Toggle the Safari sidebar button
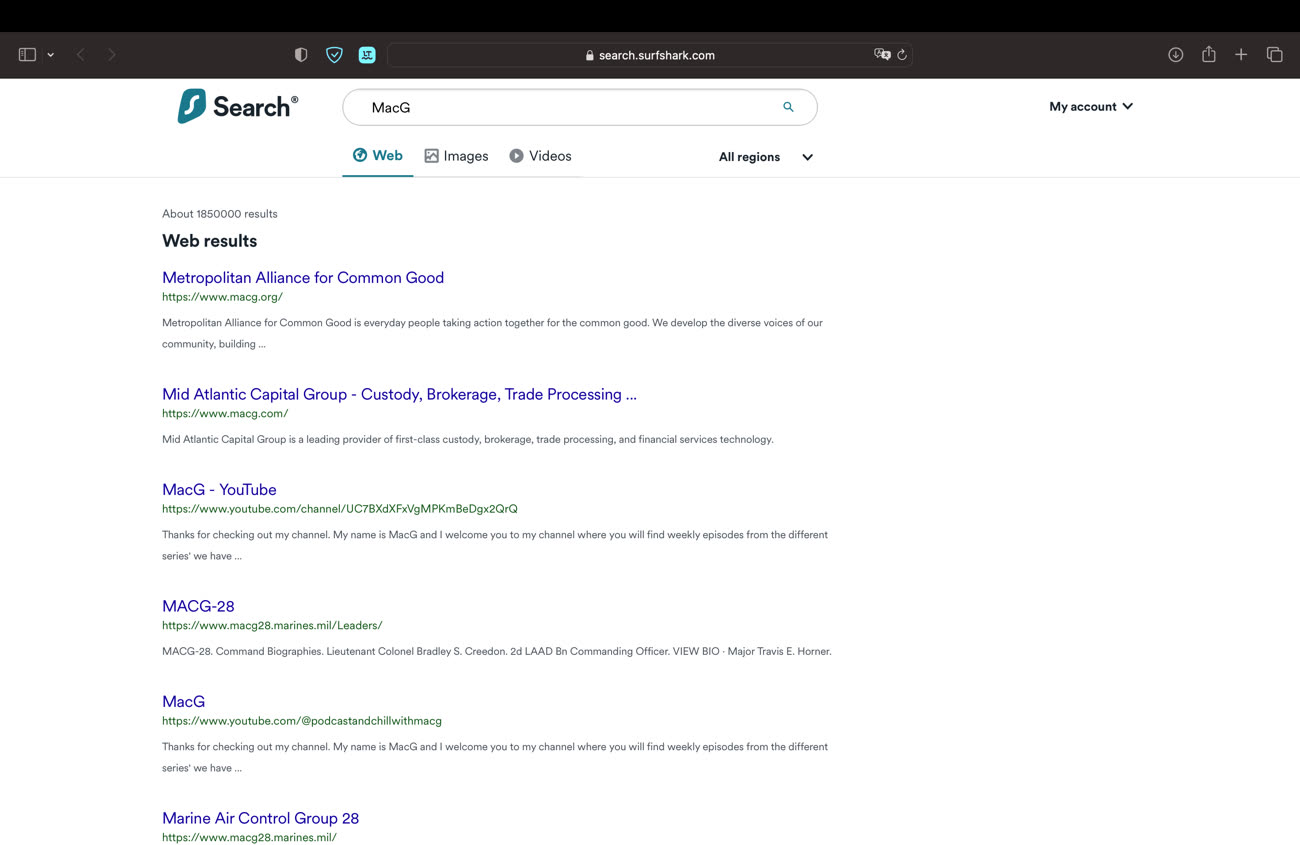Screen dimensions: 1300x845 pyautogui.click(x=27, y=55)
